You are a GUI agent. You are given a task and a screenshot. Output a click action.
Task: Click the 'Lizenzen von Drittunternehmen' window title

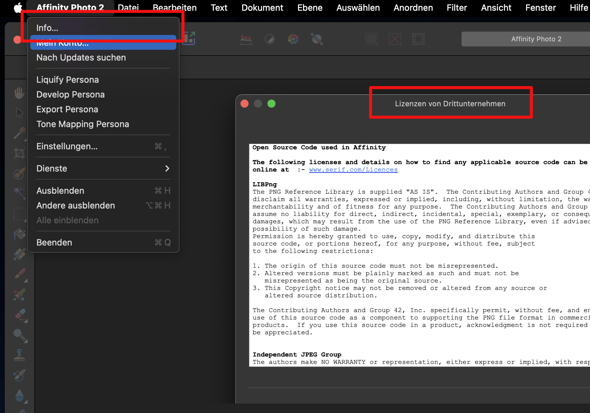450,104
